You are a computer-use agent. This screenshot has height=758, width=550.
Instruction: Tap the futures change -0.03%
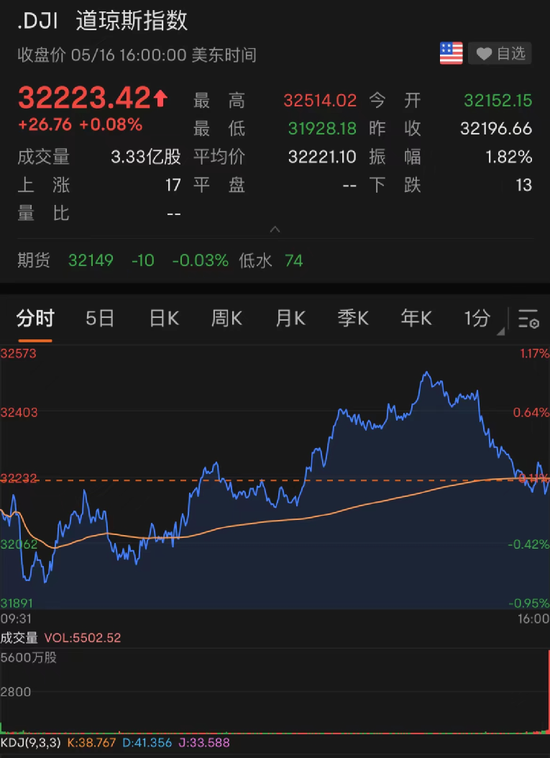click(200, 261)
